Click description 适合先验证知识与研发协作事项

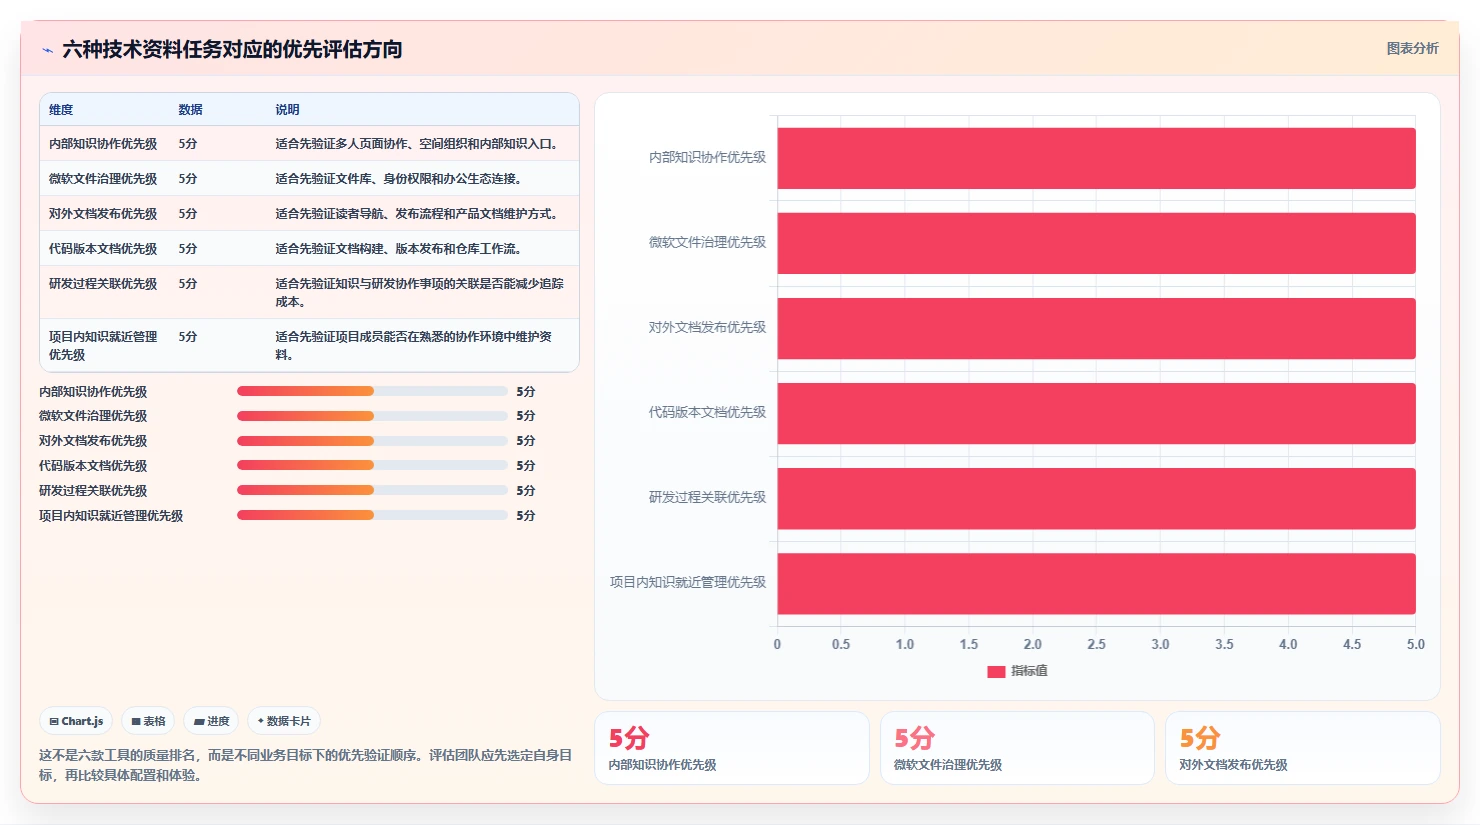click(420, 293)
